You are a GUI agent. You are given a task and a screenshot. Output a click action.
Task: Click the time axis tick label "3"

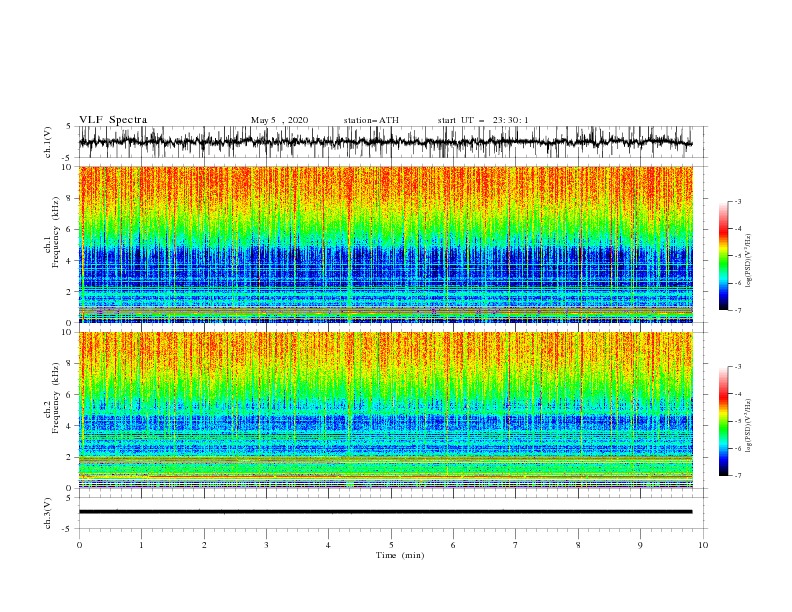[266, 545]
